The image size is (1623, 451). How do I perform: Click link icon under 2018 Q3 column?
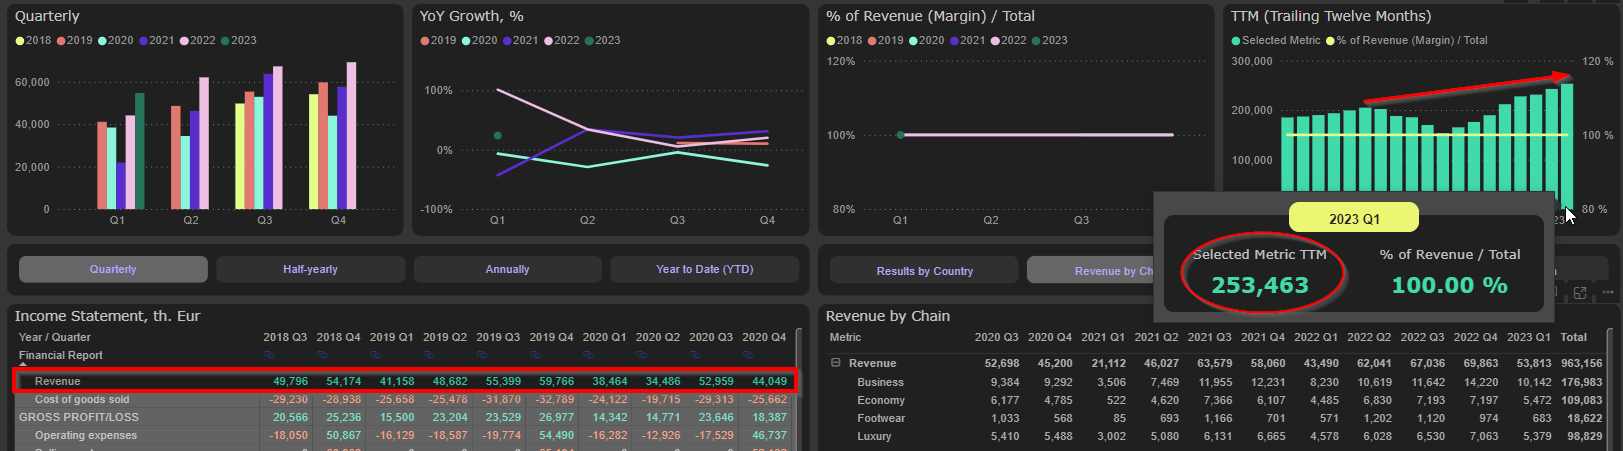click(x=268, y=355)
